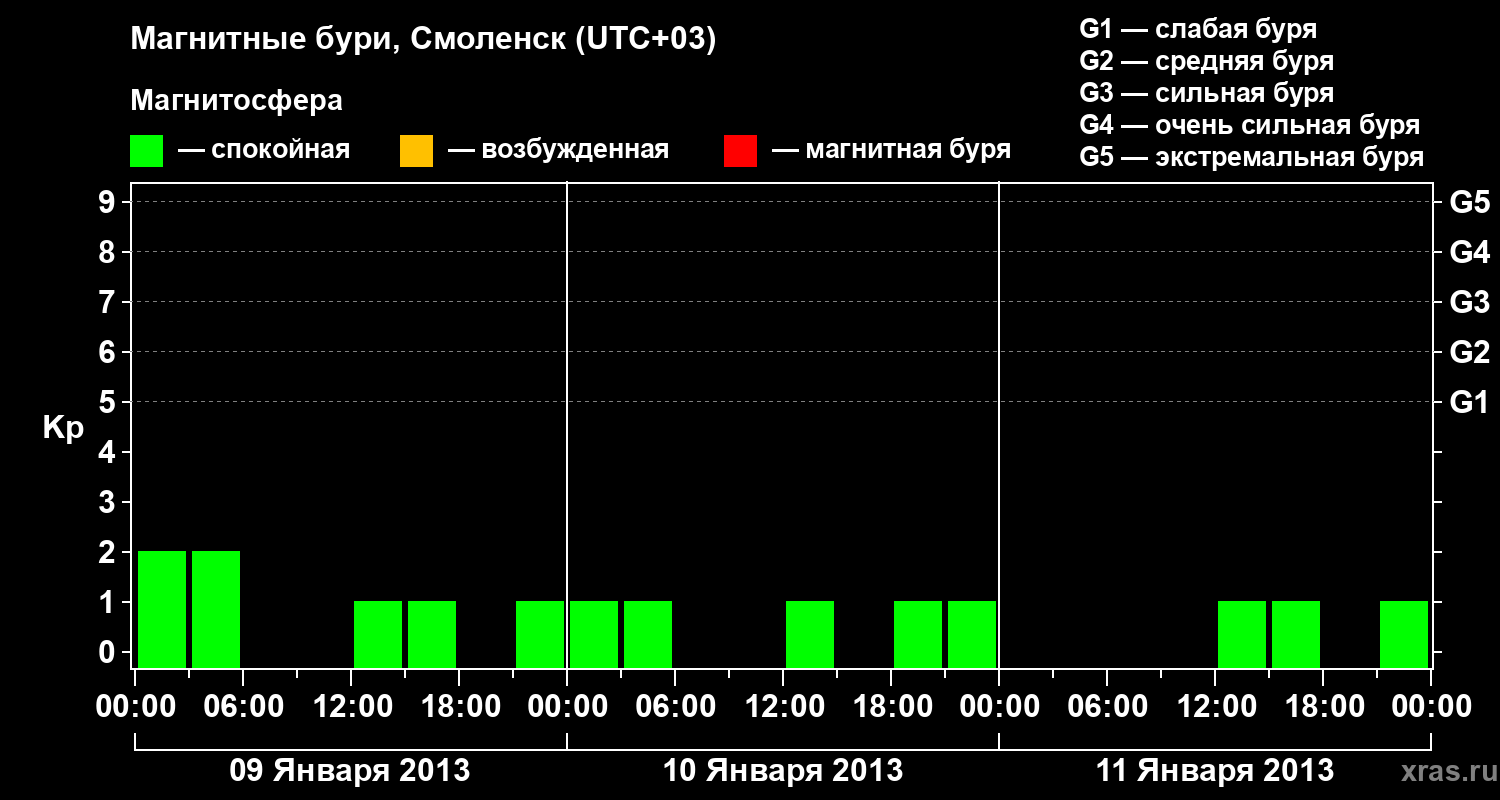Click the '12:00' tick label for 10 Января

(x=783, y=707)
